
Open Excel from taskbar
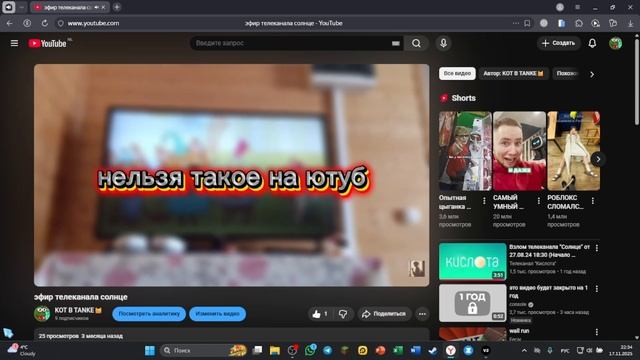pos(398,350)
